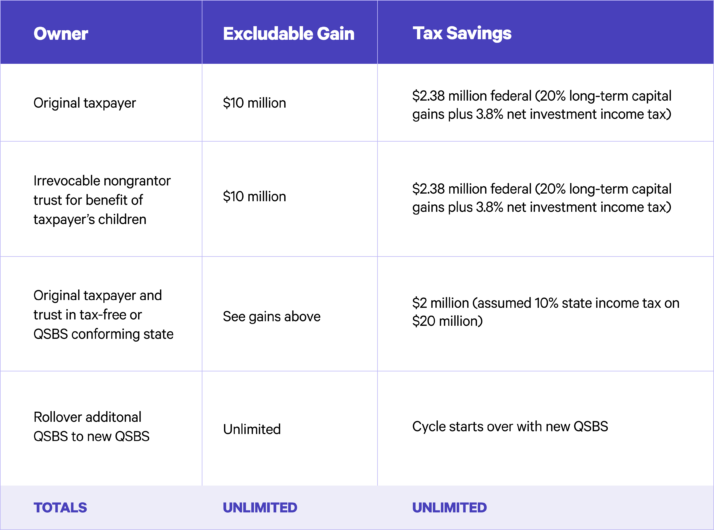
Task: Select the 'Unlimited' excludable gain cell
Action: pos(252,429)
